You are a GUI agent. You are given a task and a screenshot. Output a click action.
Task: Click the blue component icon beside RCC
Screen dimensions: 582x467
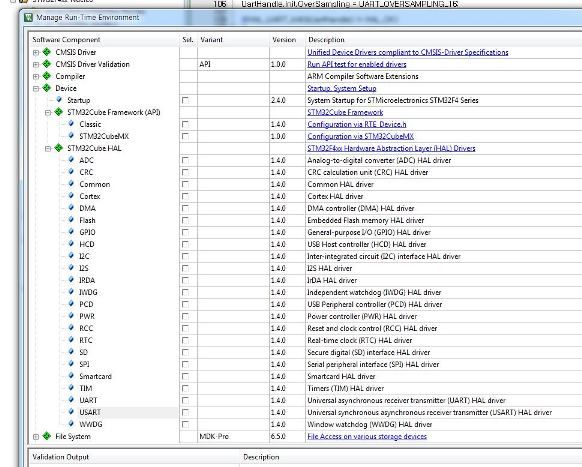pyautogui.click(x=71, y=328)
